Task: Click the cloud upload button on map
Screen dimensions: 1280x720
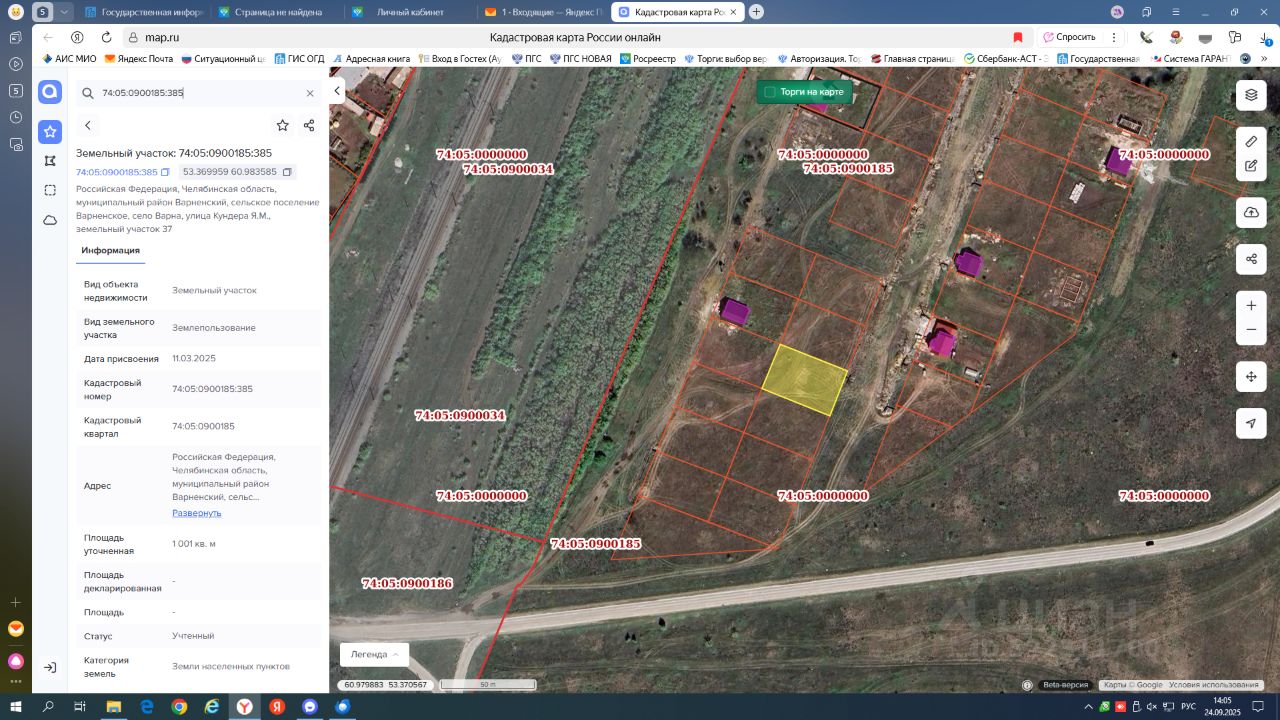Action: [1251, 212]
